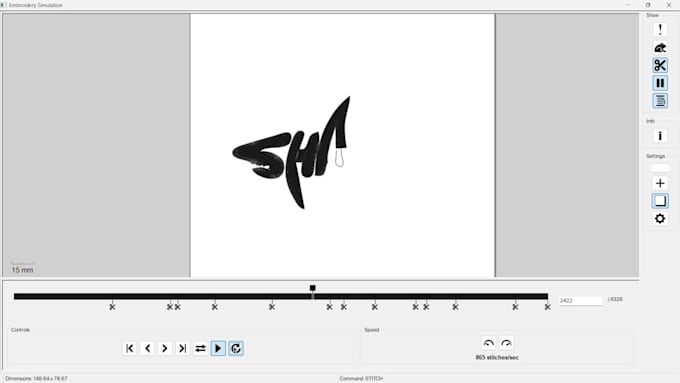
Task: Step forward one stitch
Action: [x=165, y=348]
